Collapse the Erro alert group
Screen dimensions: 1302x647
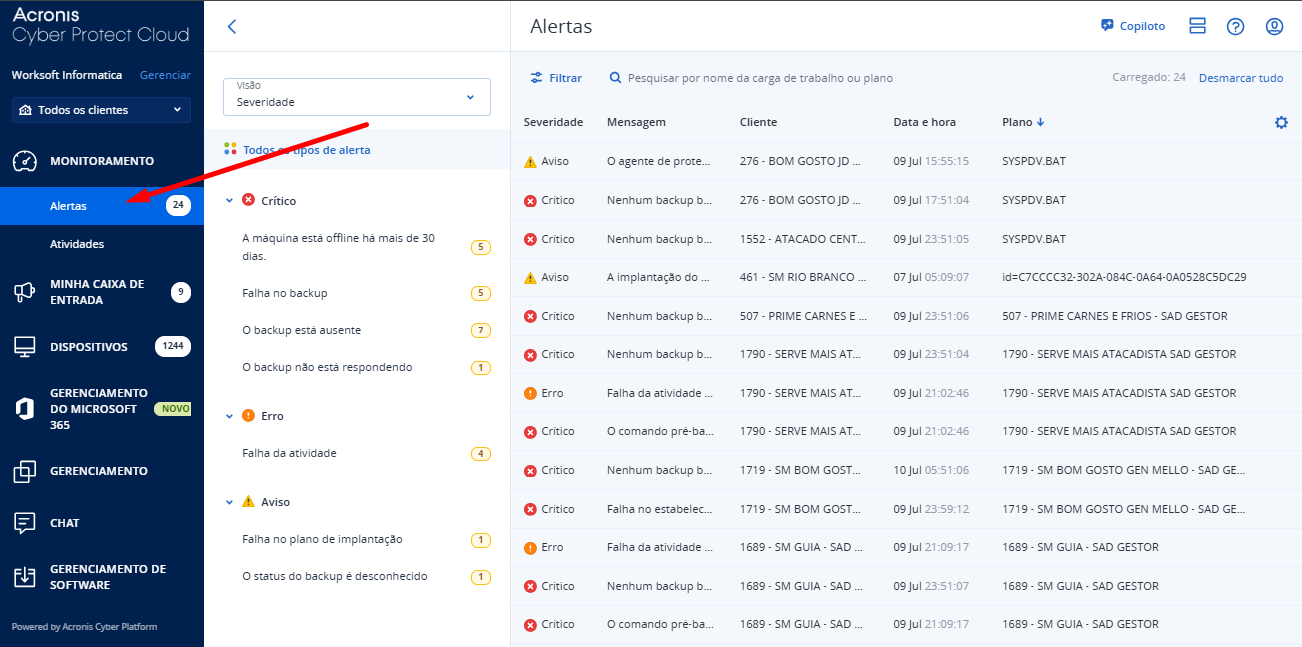(x=229, y=416)
